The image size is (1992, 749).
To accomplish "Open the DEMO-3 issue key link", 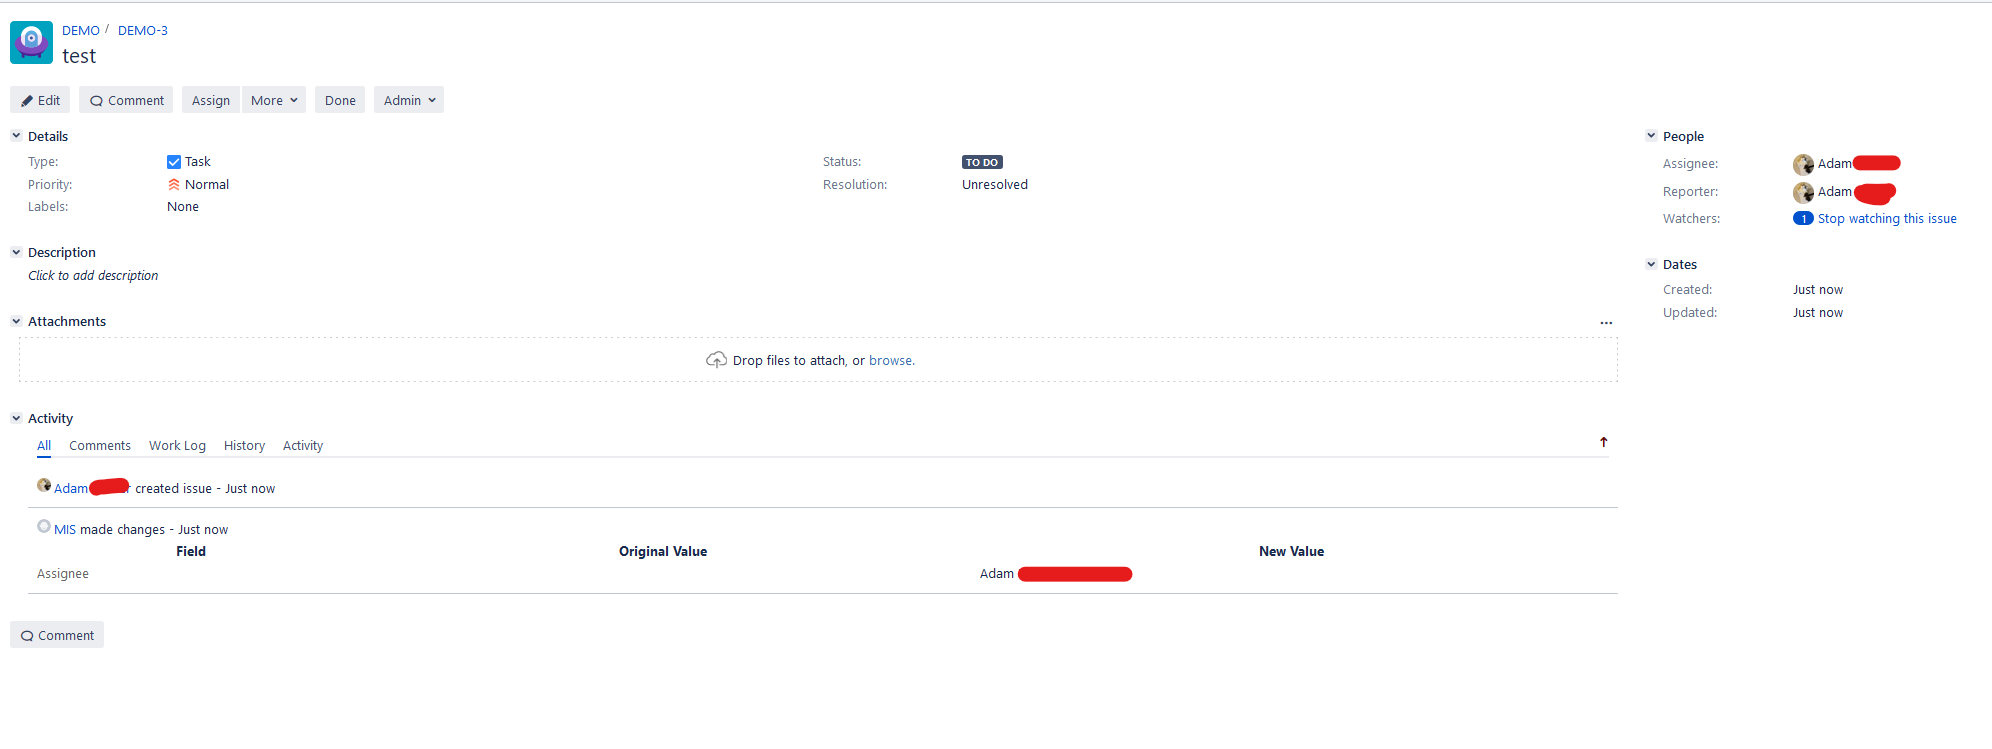I will tap(143, 31).
